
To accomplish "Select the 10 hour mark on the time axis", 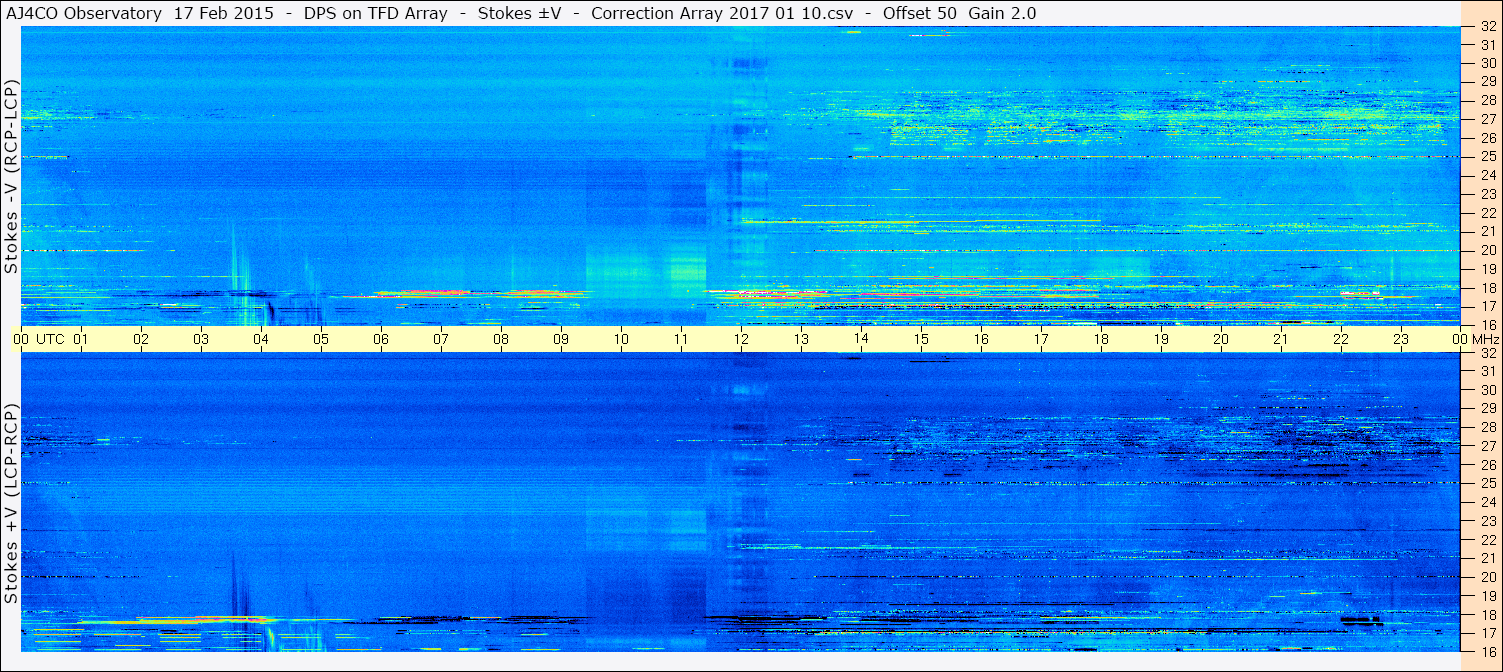I will (622, 339).
